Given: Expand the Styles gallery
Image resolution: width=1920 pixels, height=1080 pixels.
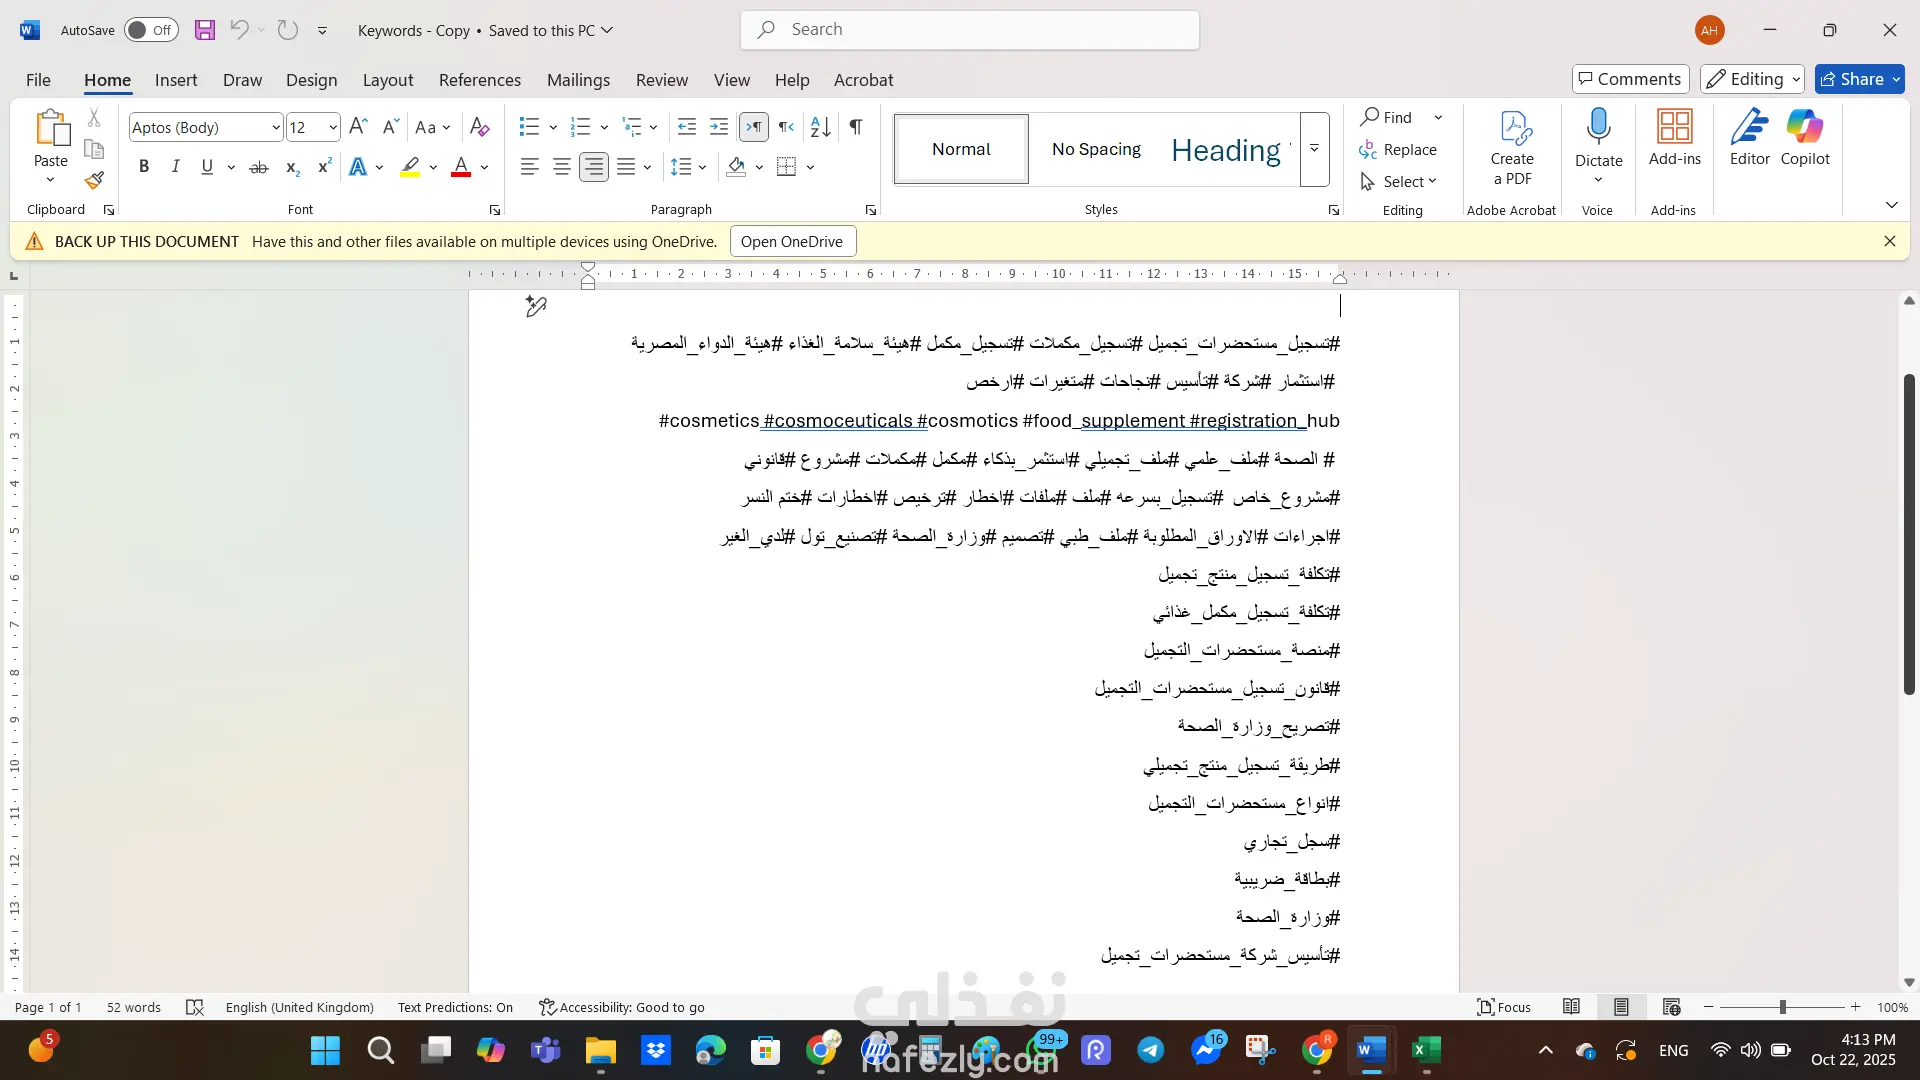Looking at the screenshot, I should click(1314, 149).
